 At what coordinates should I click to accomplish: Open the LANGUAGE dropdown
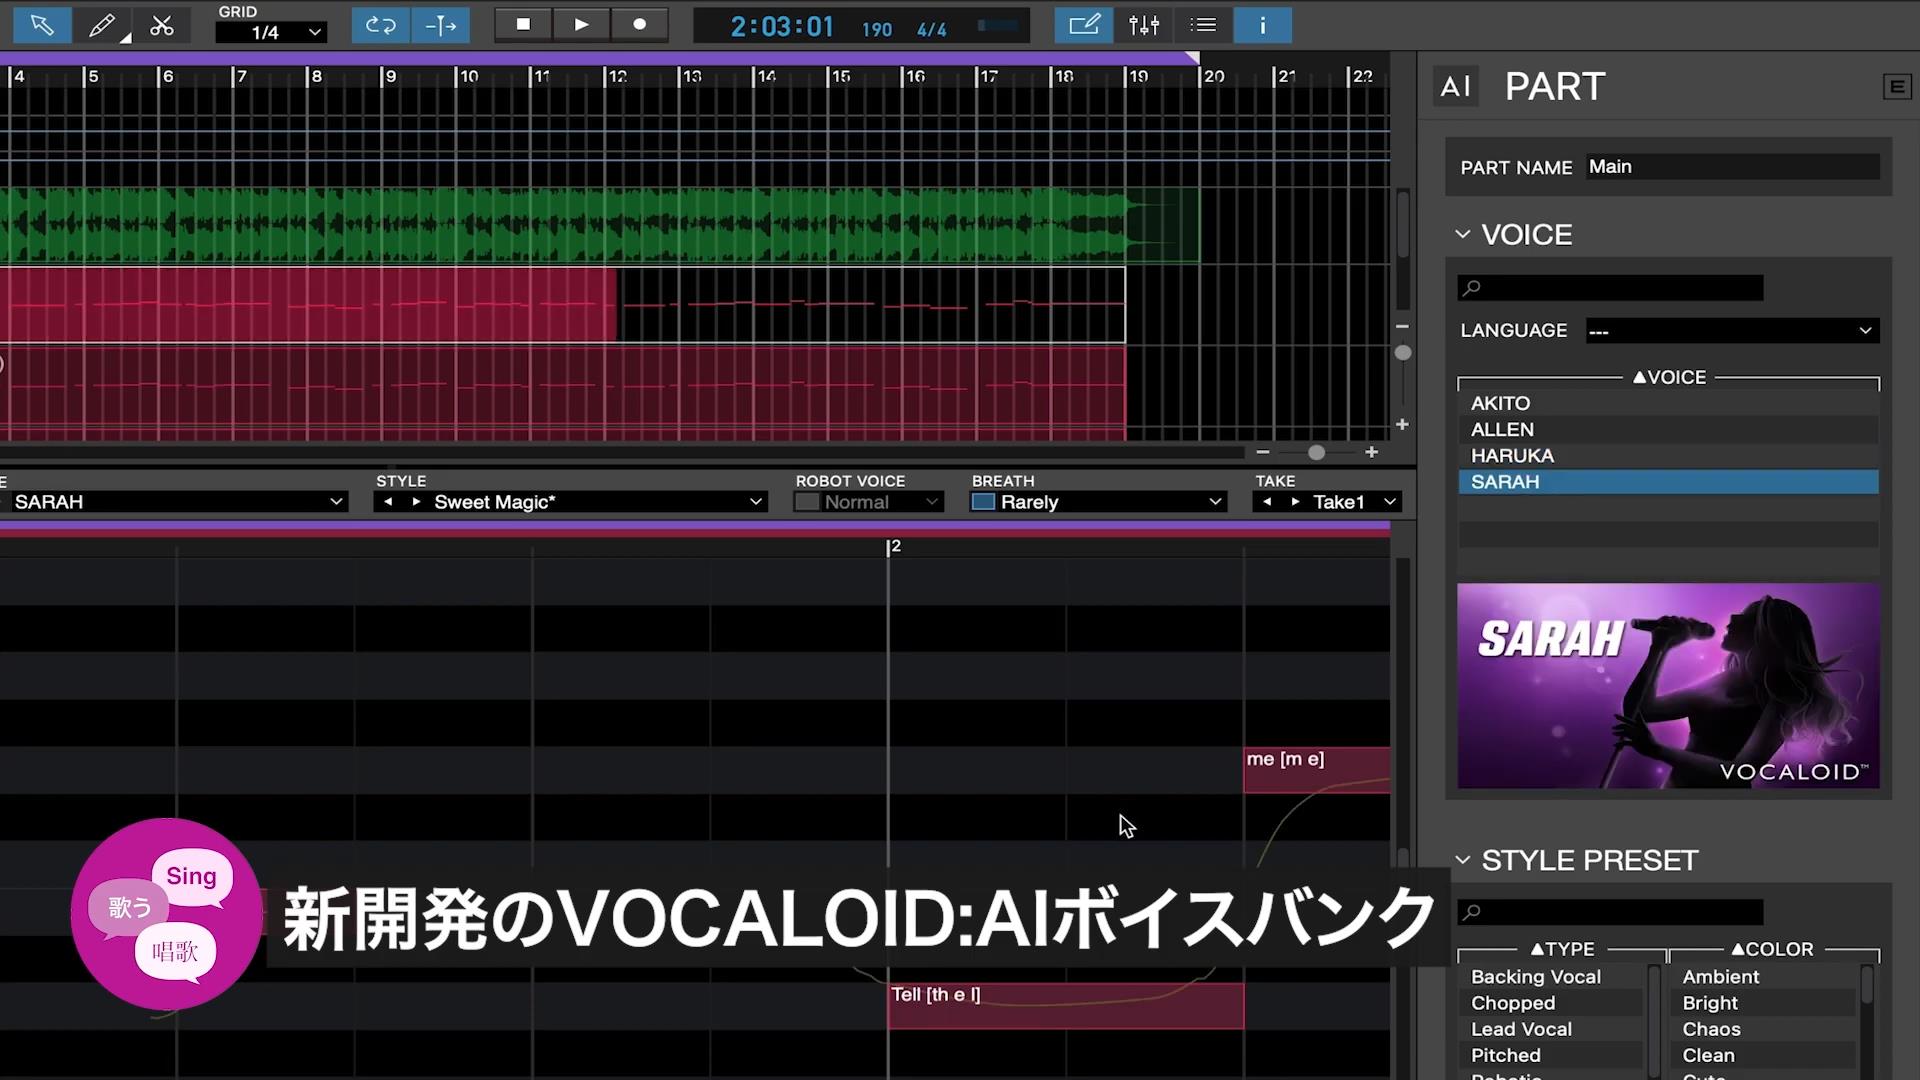pyautogui.click(x=1732, y=330)
